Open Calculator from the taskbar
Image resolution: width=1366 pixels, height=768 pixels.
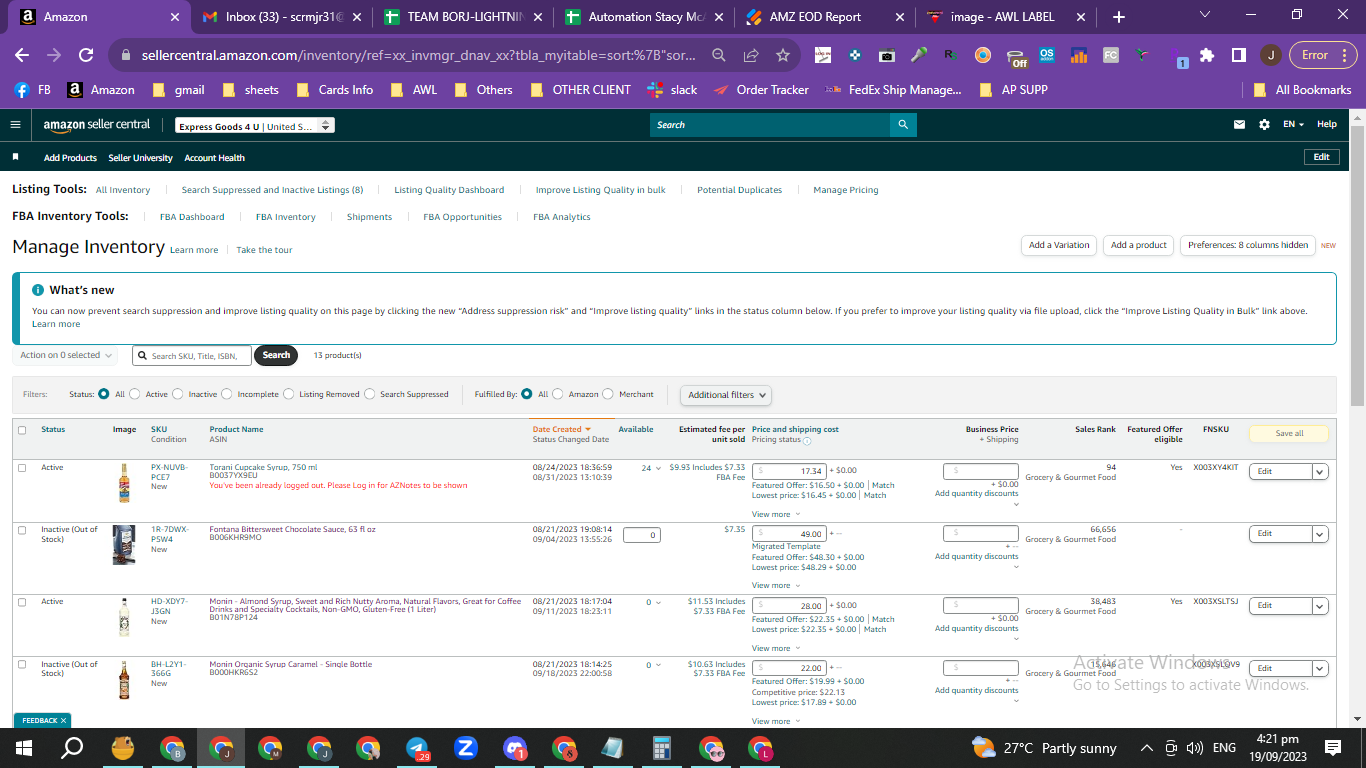[661, 748]
